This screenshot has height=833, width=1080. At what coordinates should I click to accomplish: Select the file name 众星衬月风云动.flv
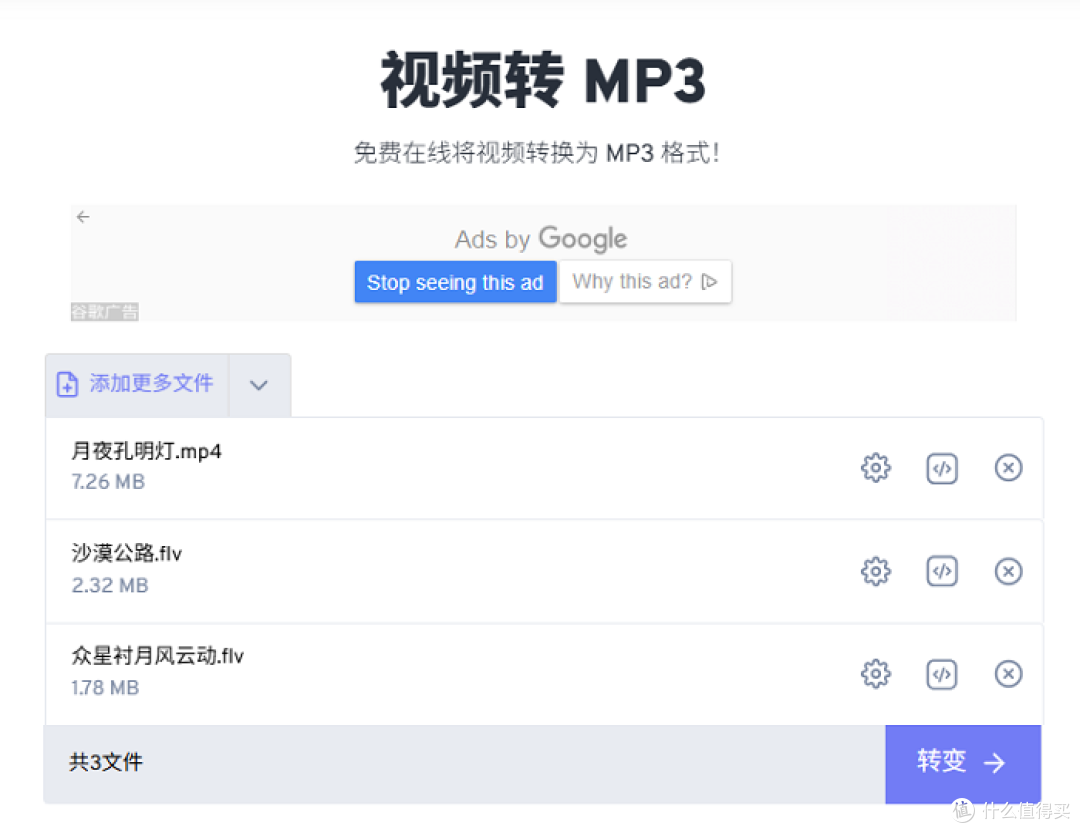[157, 655]
